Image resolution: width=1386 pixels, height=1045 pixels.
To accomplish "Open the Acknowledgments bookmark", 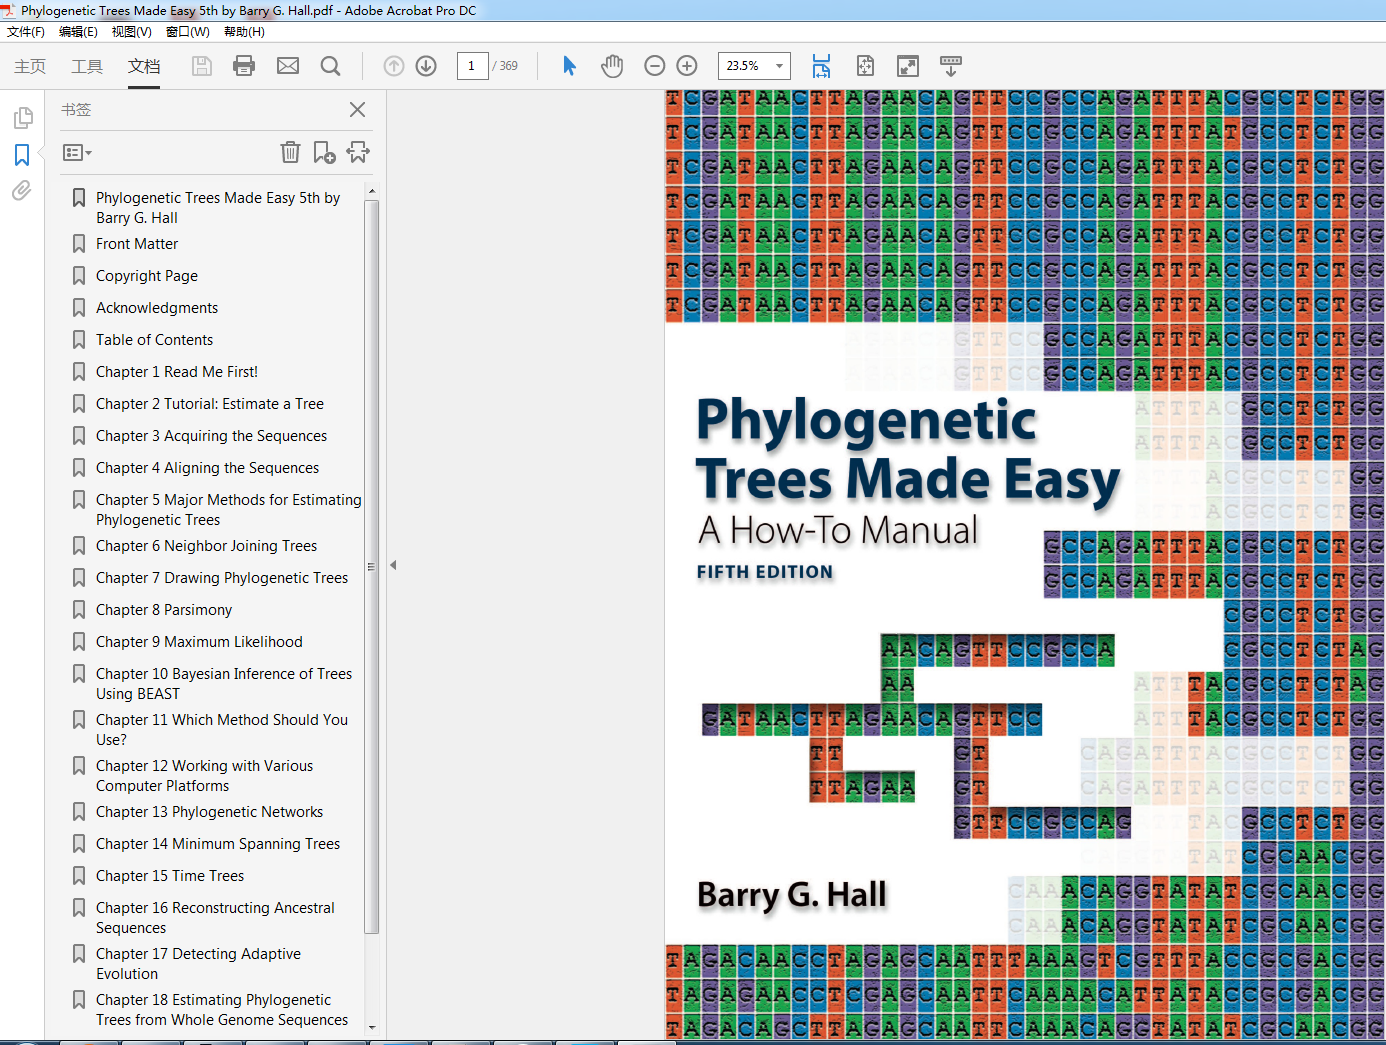I will pos(157,308).
